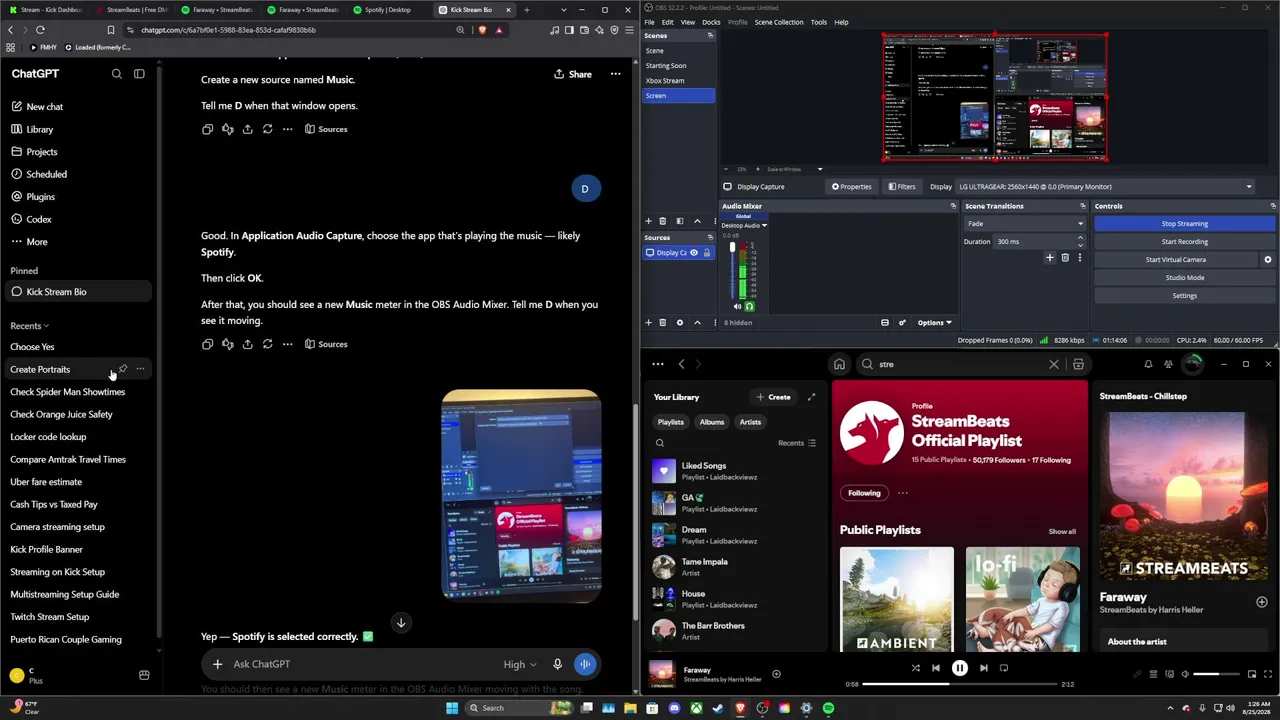1280x720 pixels.
Task: Open the OBS Tools menu
Action: 819,22
